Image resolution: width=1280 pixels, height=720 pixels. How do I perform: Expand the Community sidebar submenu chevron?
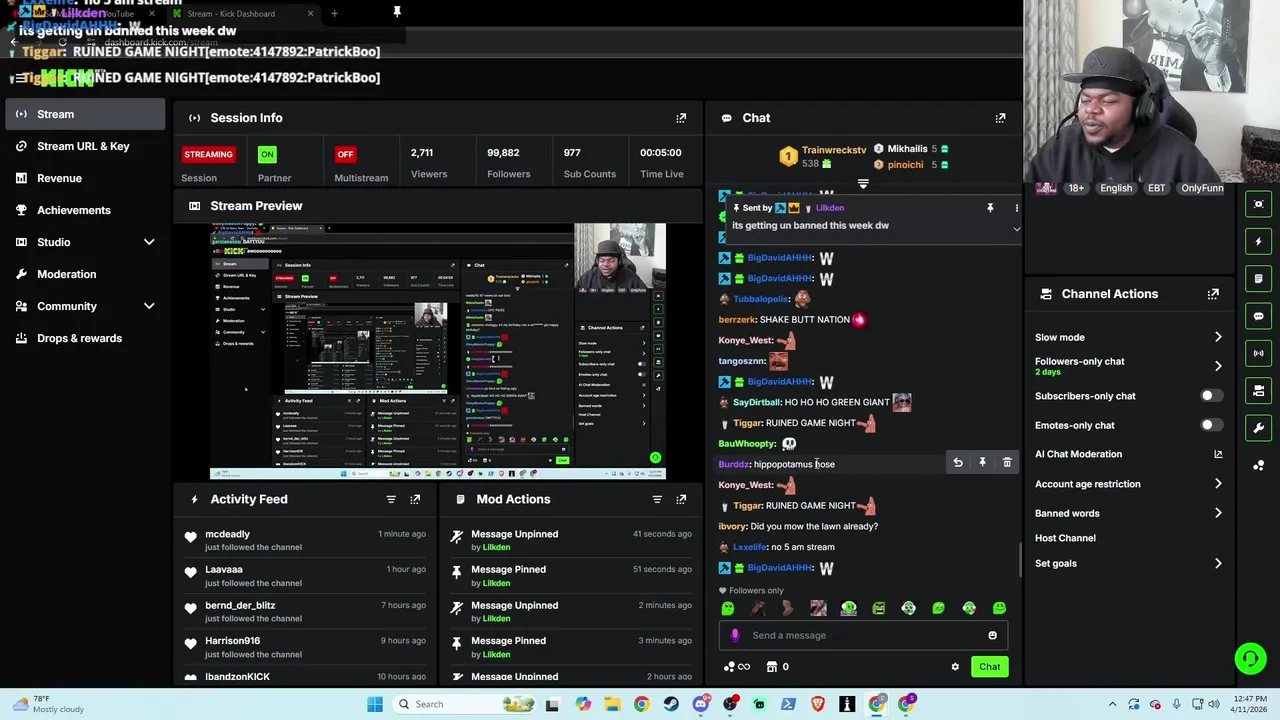(x=149, y=306)
